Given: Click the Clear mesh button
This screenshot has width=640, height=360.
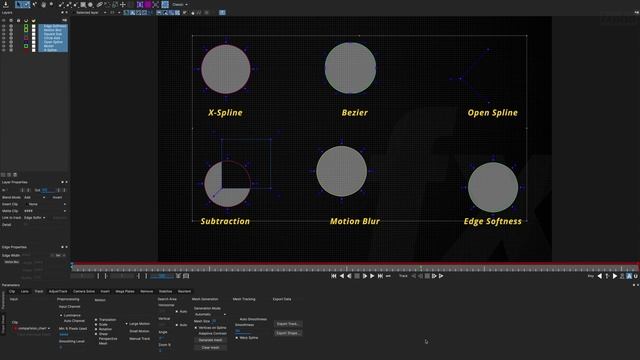Looking at the screenshot, I should 211,348.
